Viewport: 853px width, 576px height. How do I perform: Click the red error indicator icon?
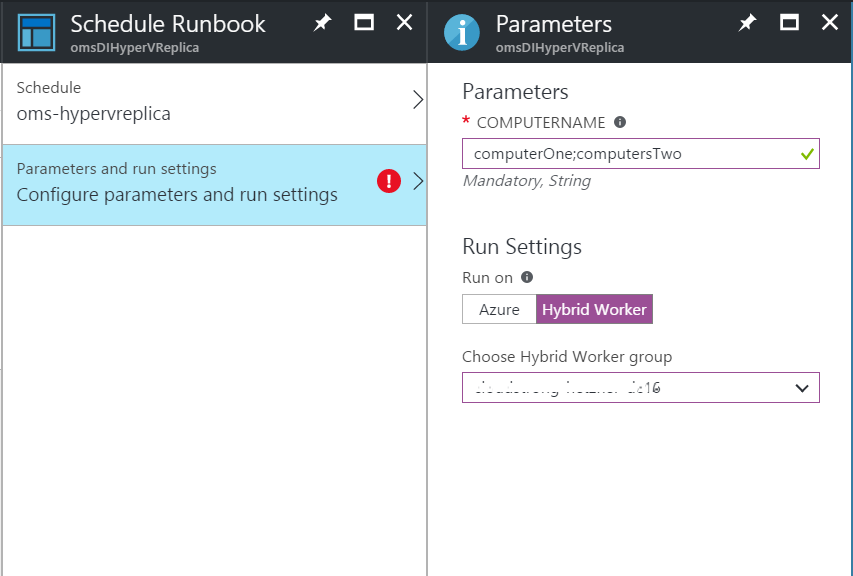[x=389, y=181]
